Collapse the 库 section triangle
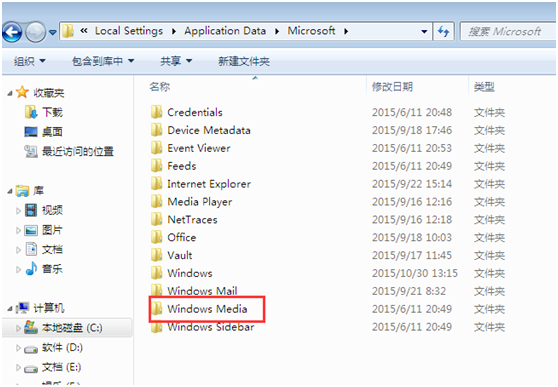This screenshot has width=558, height=387. point(10,192)
